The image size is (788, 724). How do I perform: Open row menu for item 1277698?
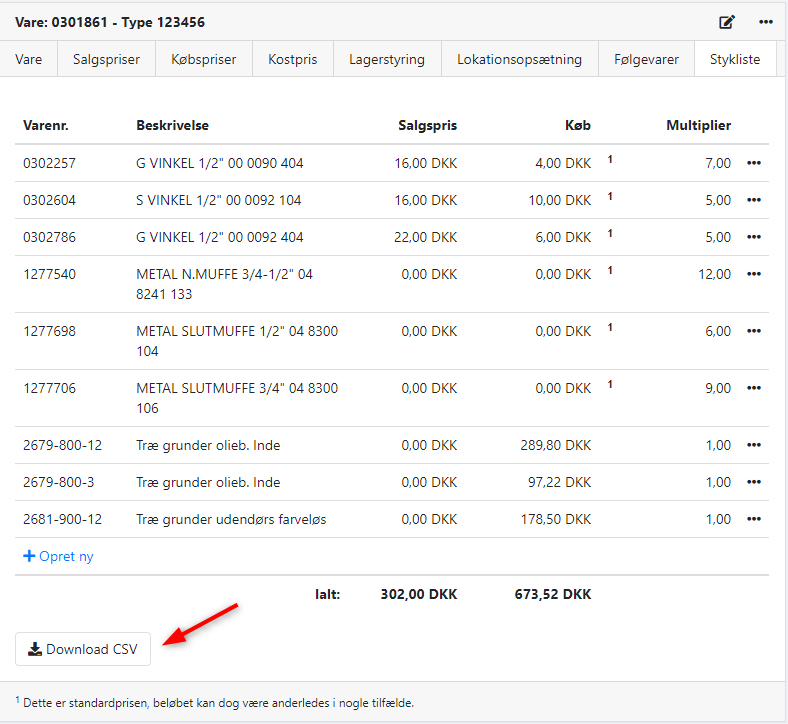(754, 331)
